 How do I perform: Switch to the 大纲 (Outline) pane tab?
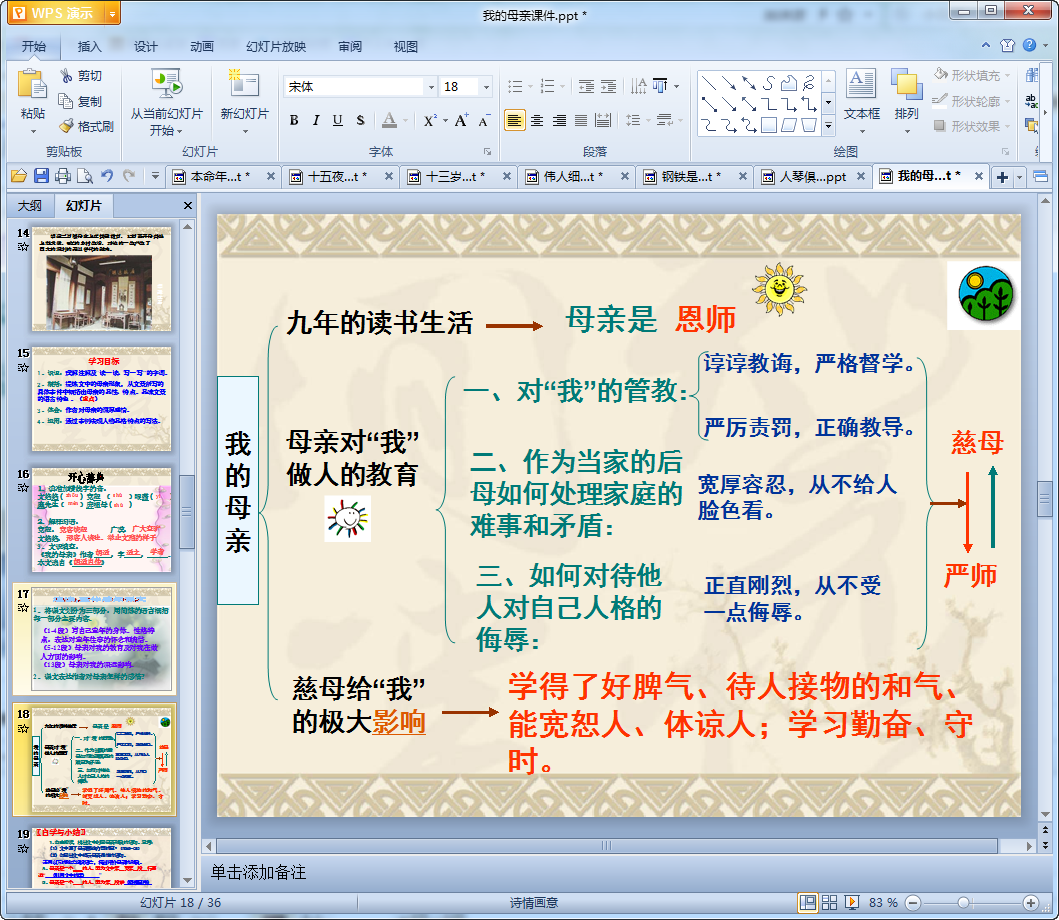[x=30, y=205]
